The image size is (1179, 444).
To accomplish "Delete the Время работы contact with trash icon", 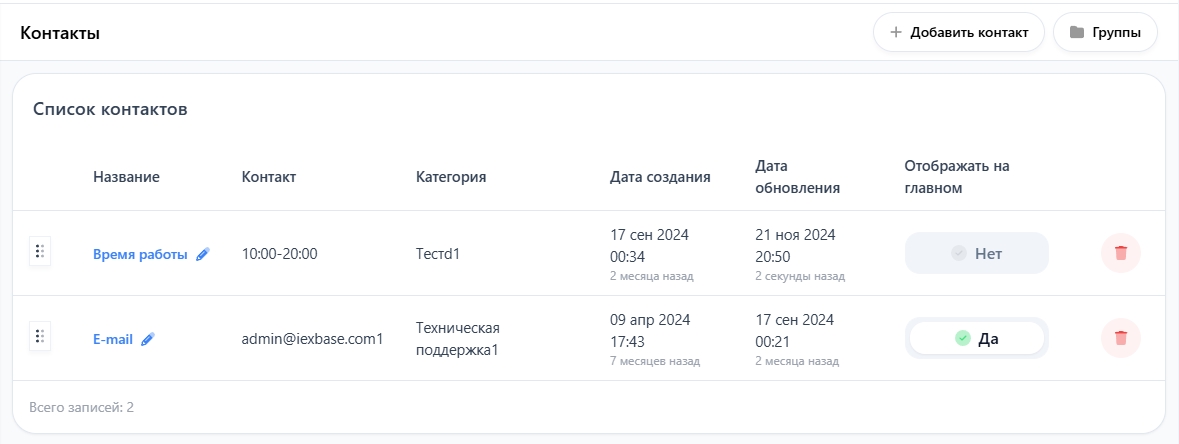I will tap(1120, 253).
